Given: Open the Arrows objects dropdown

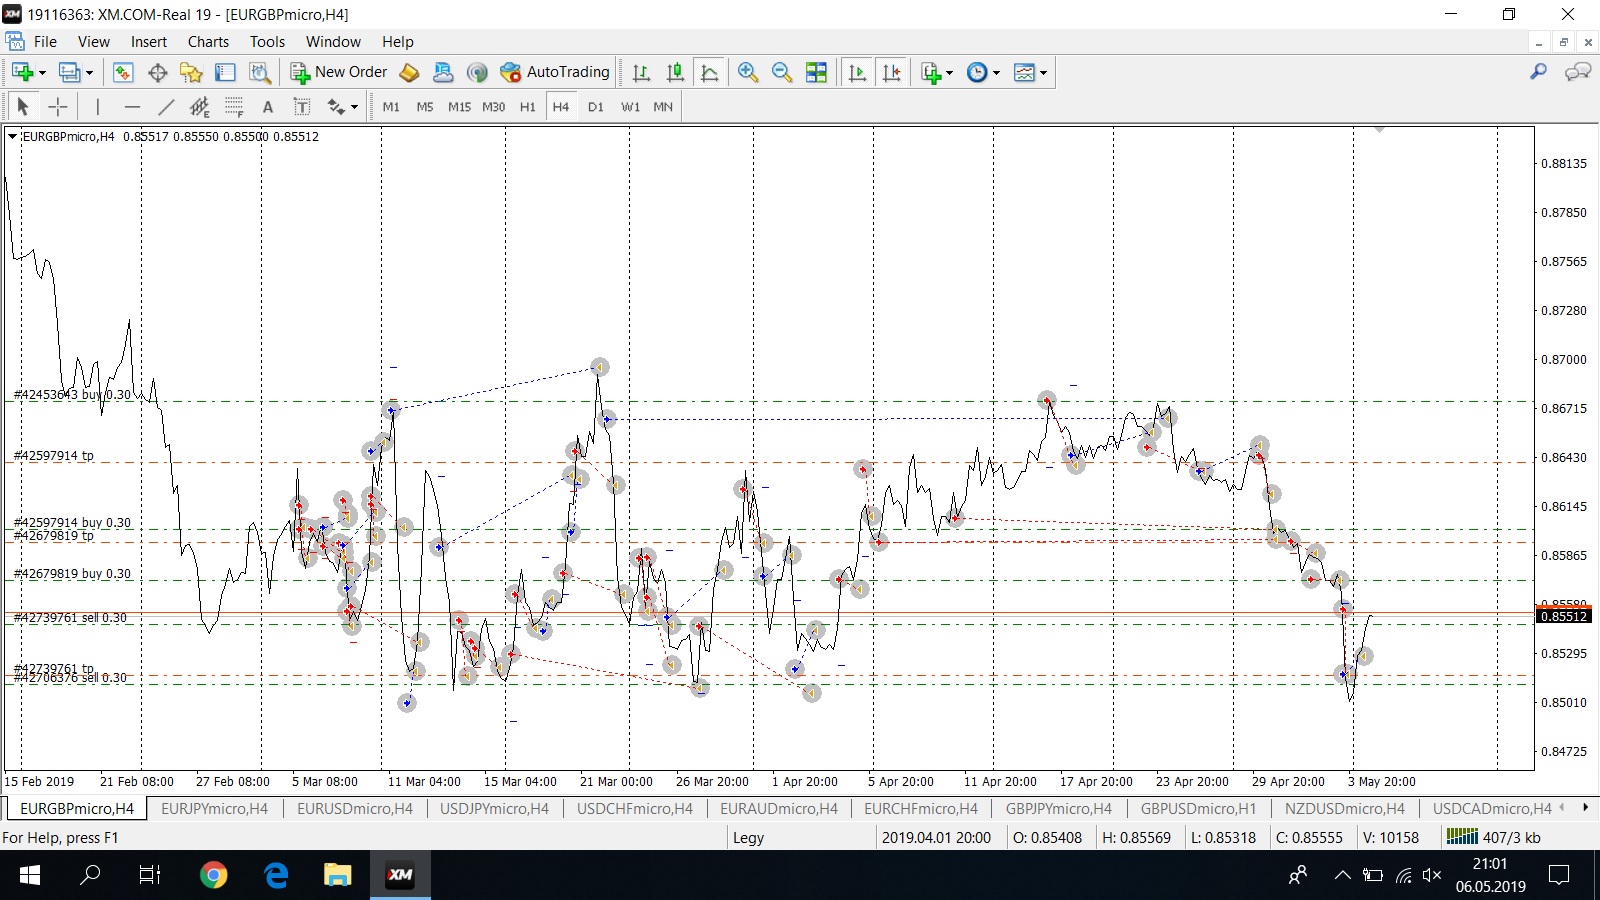Looking at the screenshot, I should coord(354,107).
